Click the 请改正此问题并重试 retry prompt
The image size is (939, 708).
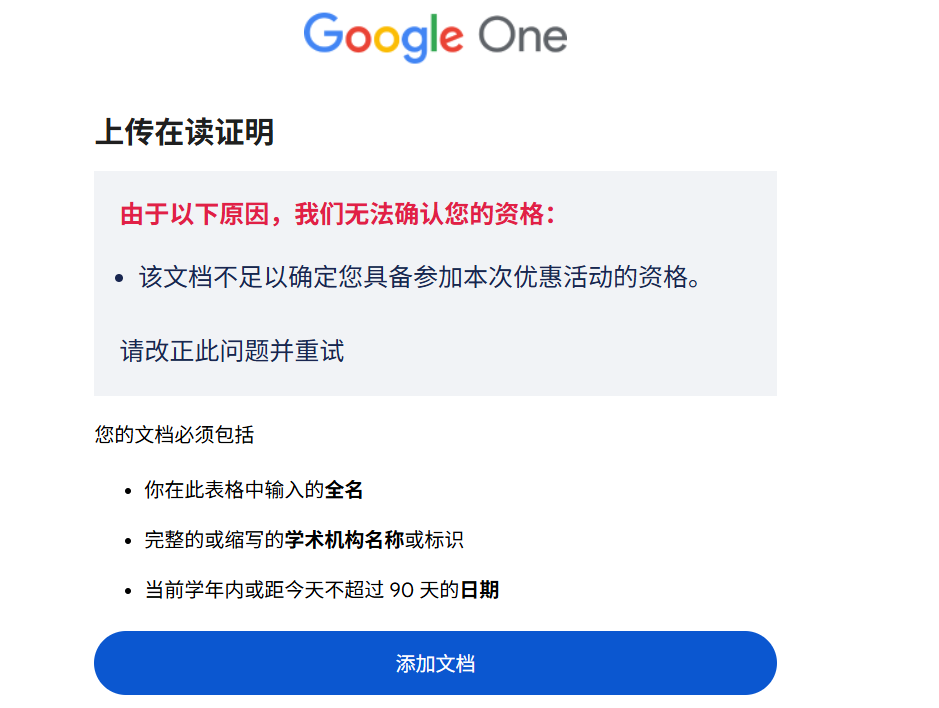point(230,352)
